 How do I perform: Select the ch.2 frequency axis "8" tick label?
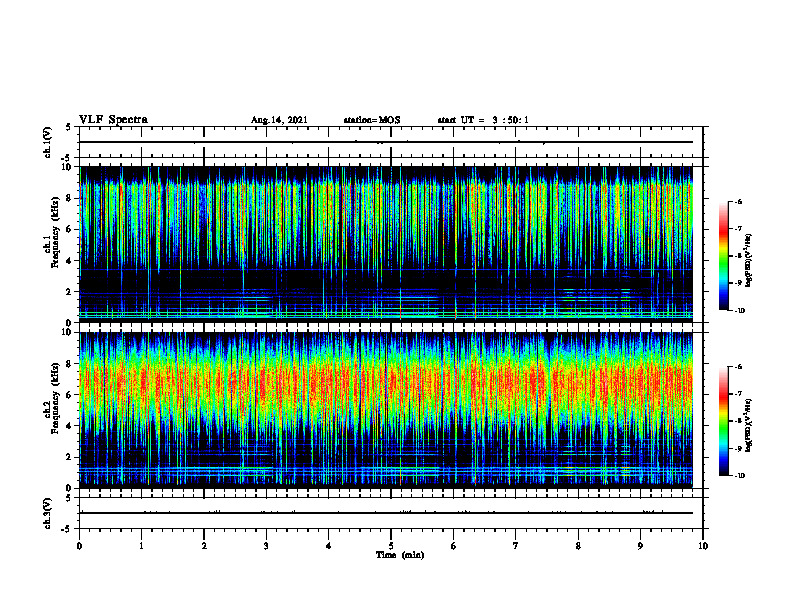tap(69, 364)
